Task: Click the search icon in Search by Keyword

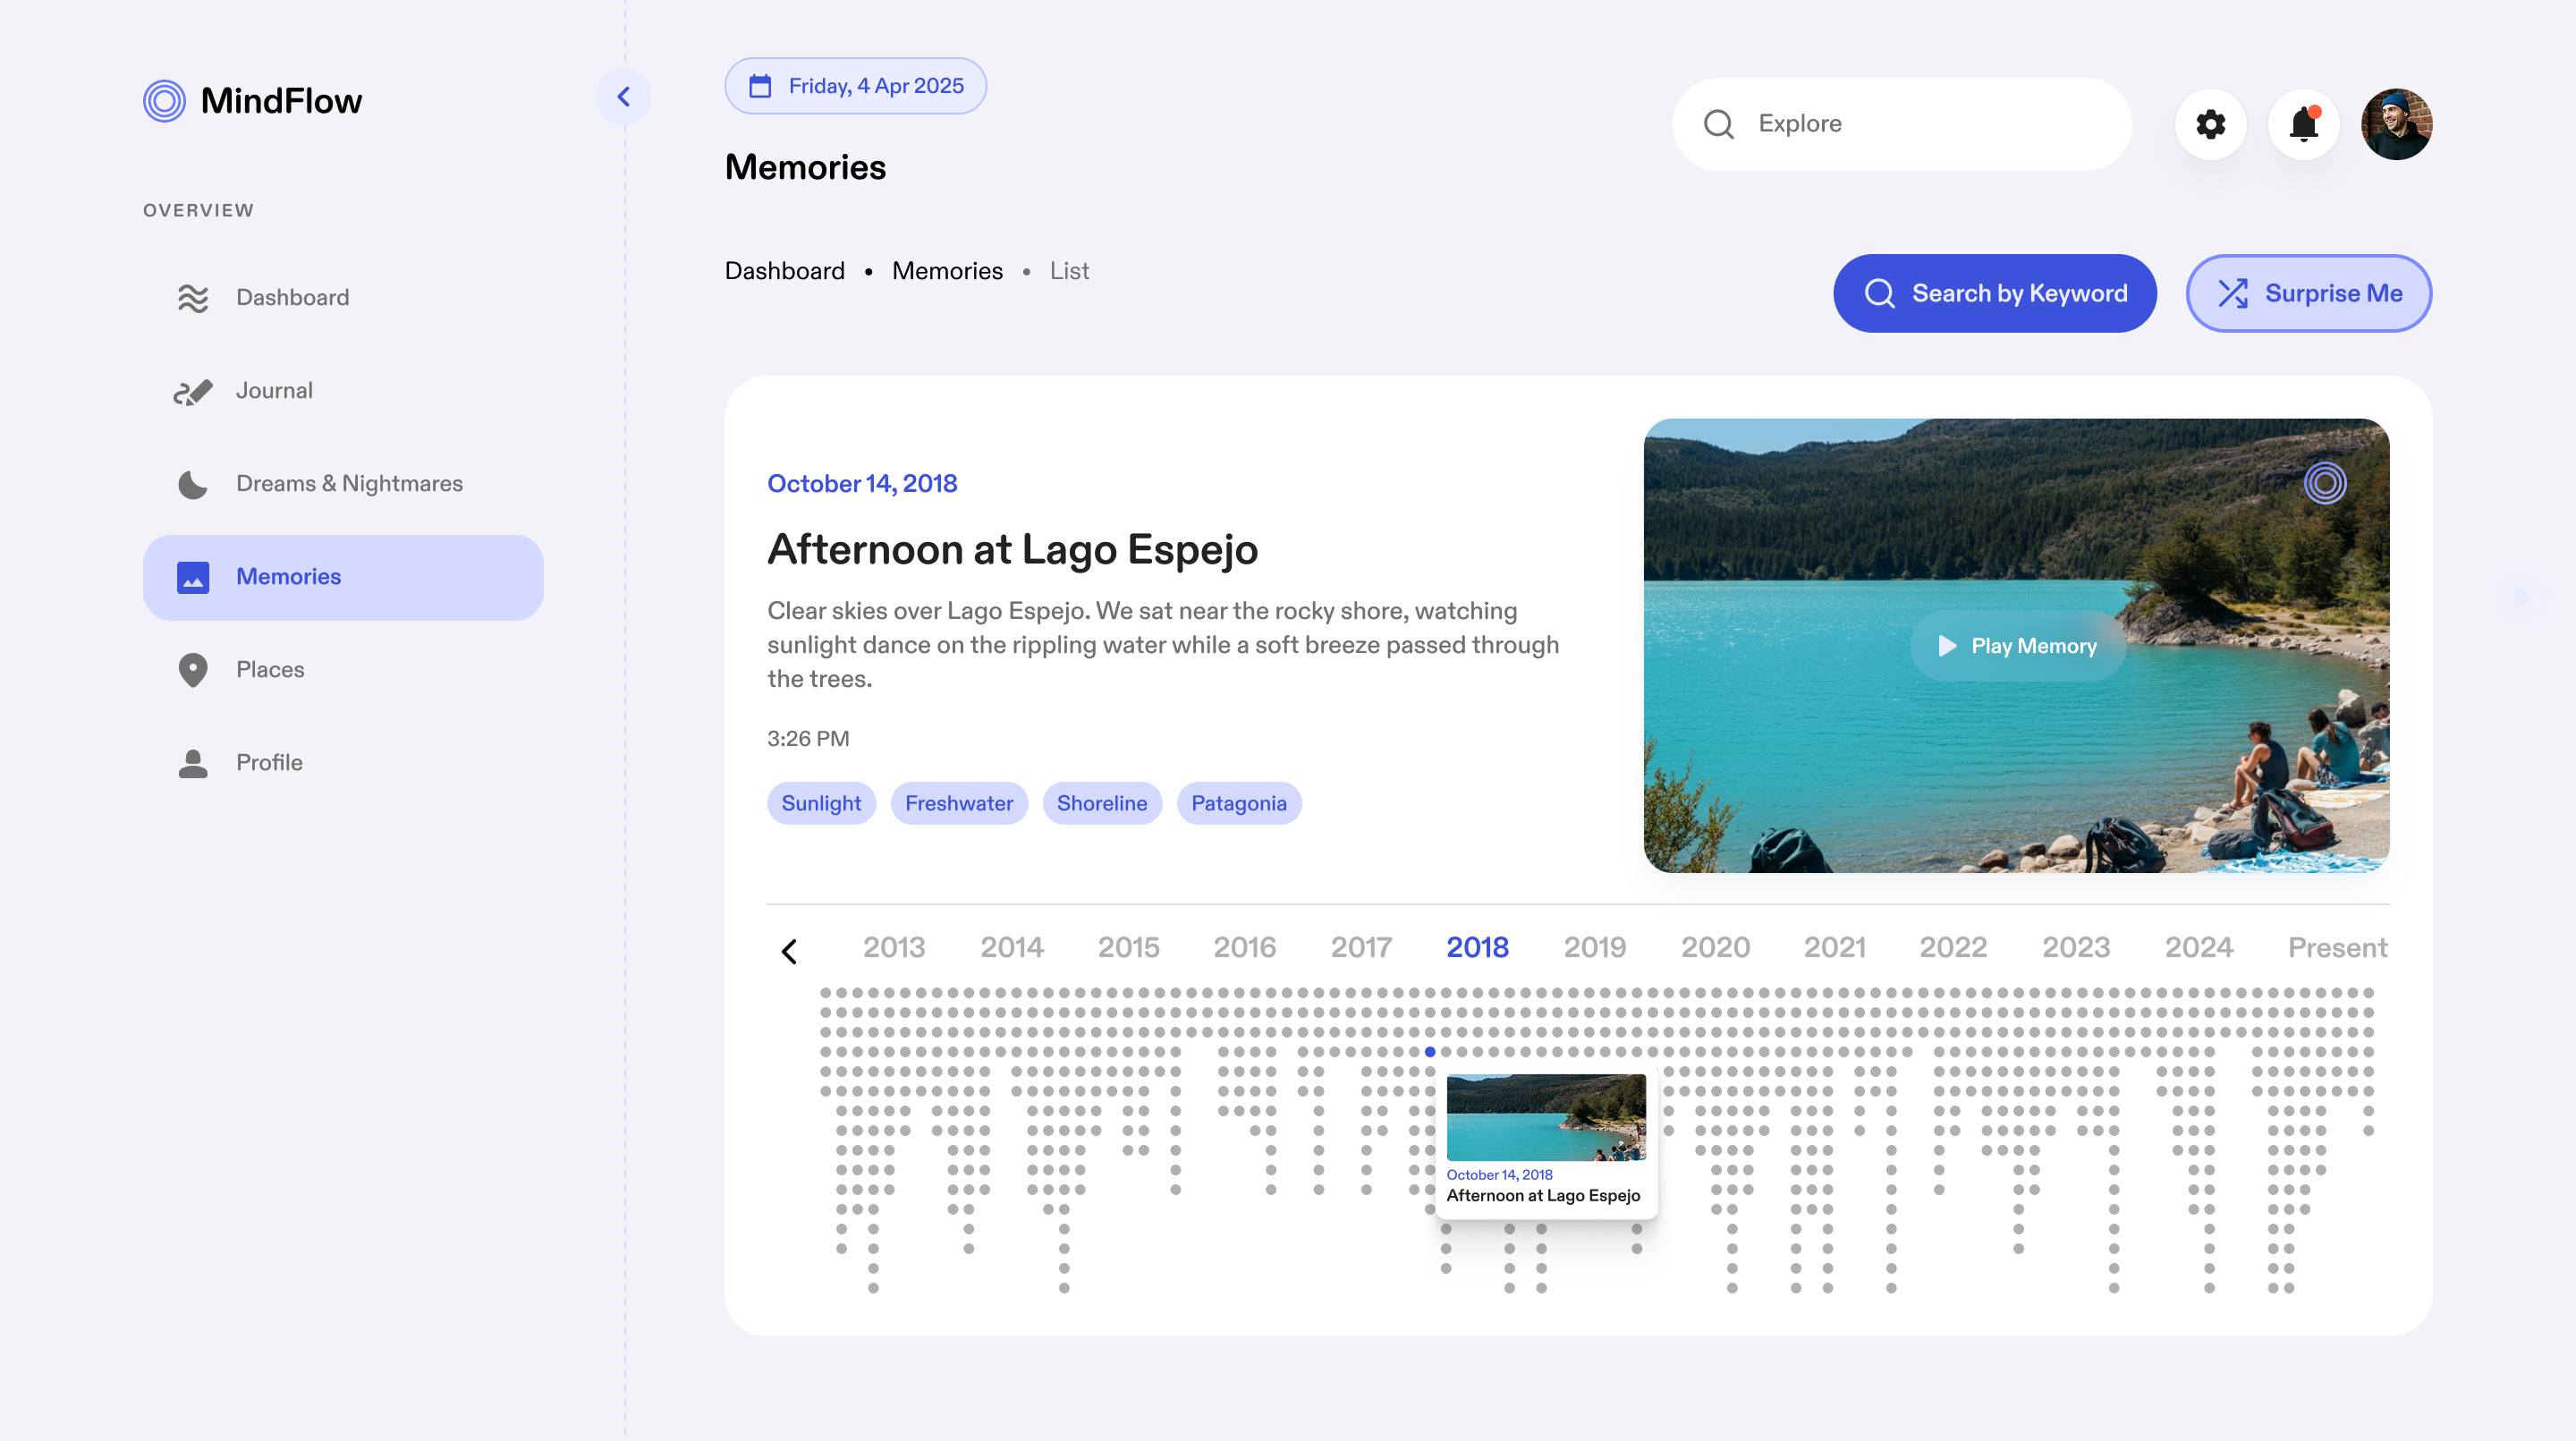Action: tap(1880, 293)
